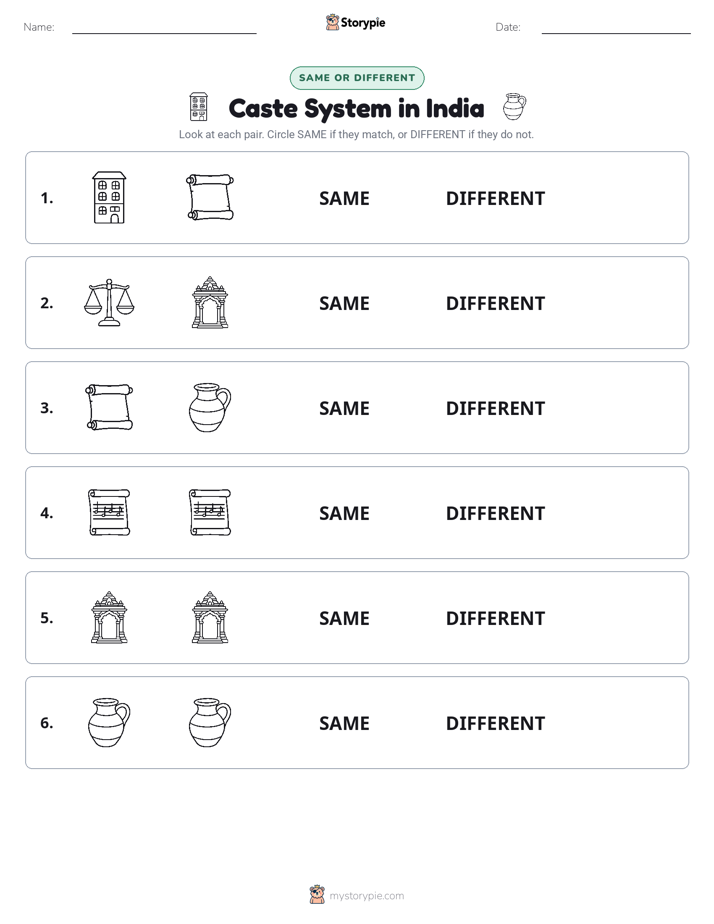
Task: Click the Name input line
Action: pyautogui.click(x=164, y=28)
